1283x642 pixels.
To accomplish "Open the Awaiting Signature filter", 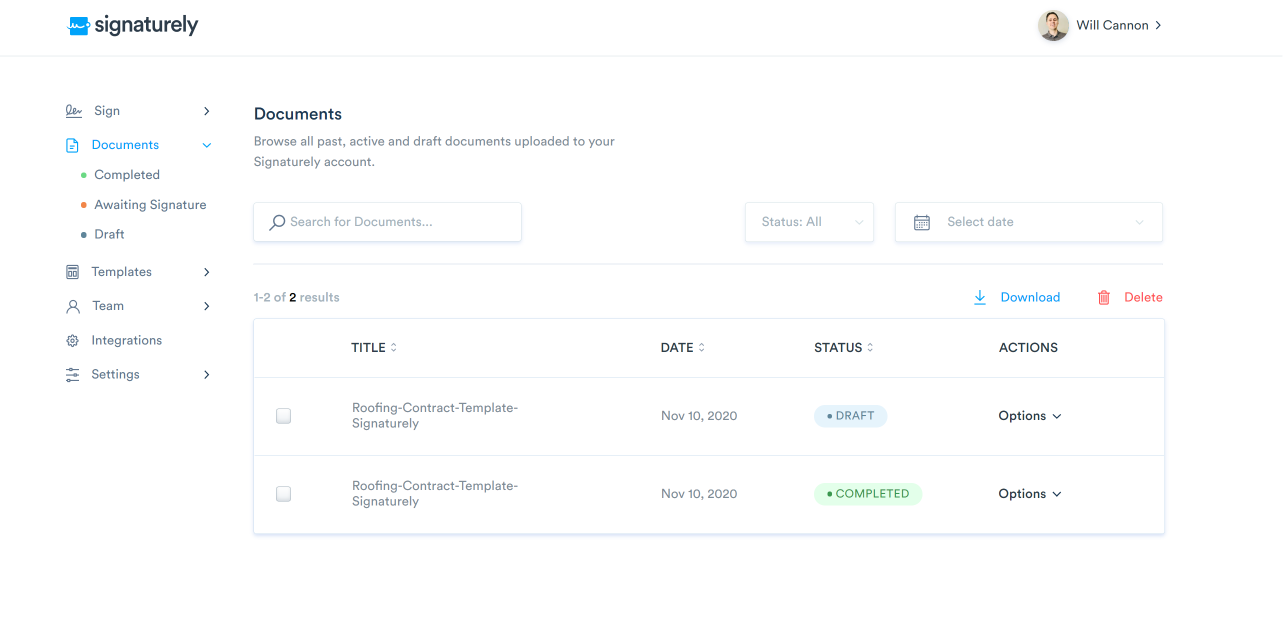I will pos(150,205).
